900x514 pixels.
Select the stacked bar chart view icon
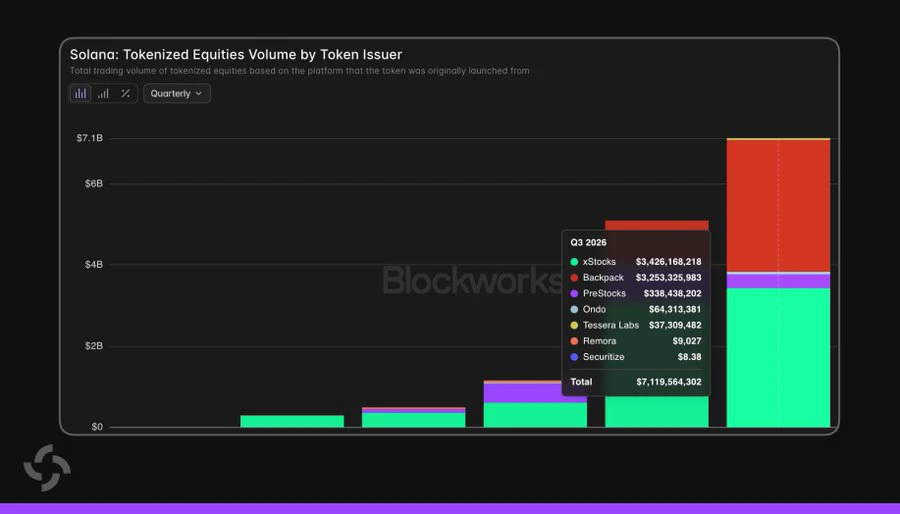click(80, 94)
